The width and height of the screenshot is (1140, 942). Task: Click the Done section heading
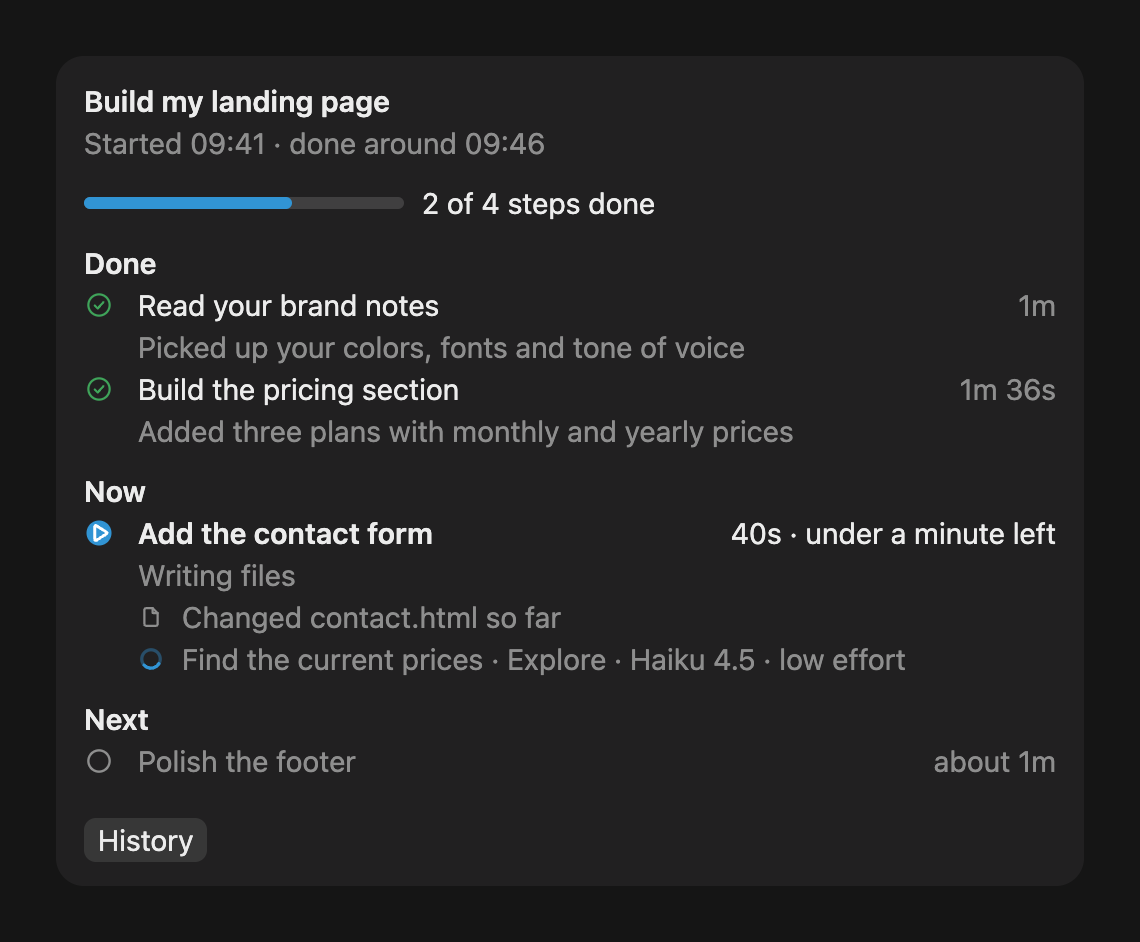120,264
